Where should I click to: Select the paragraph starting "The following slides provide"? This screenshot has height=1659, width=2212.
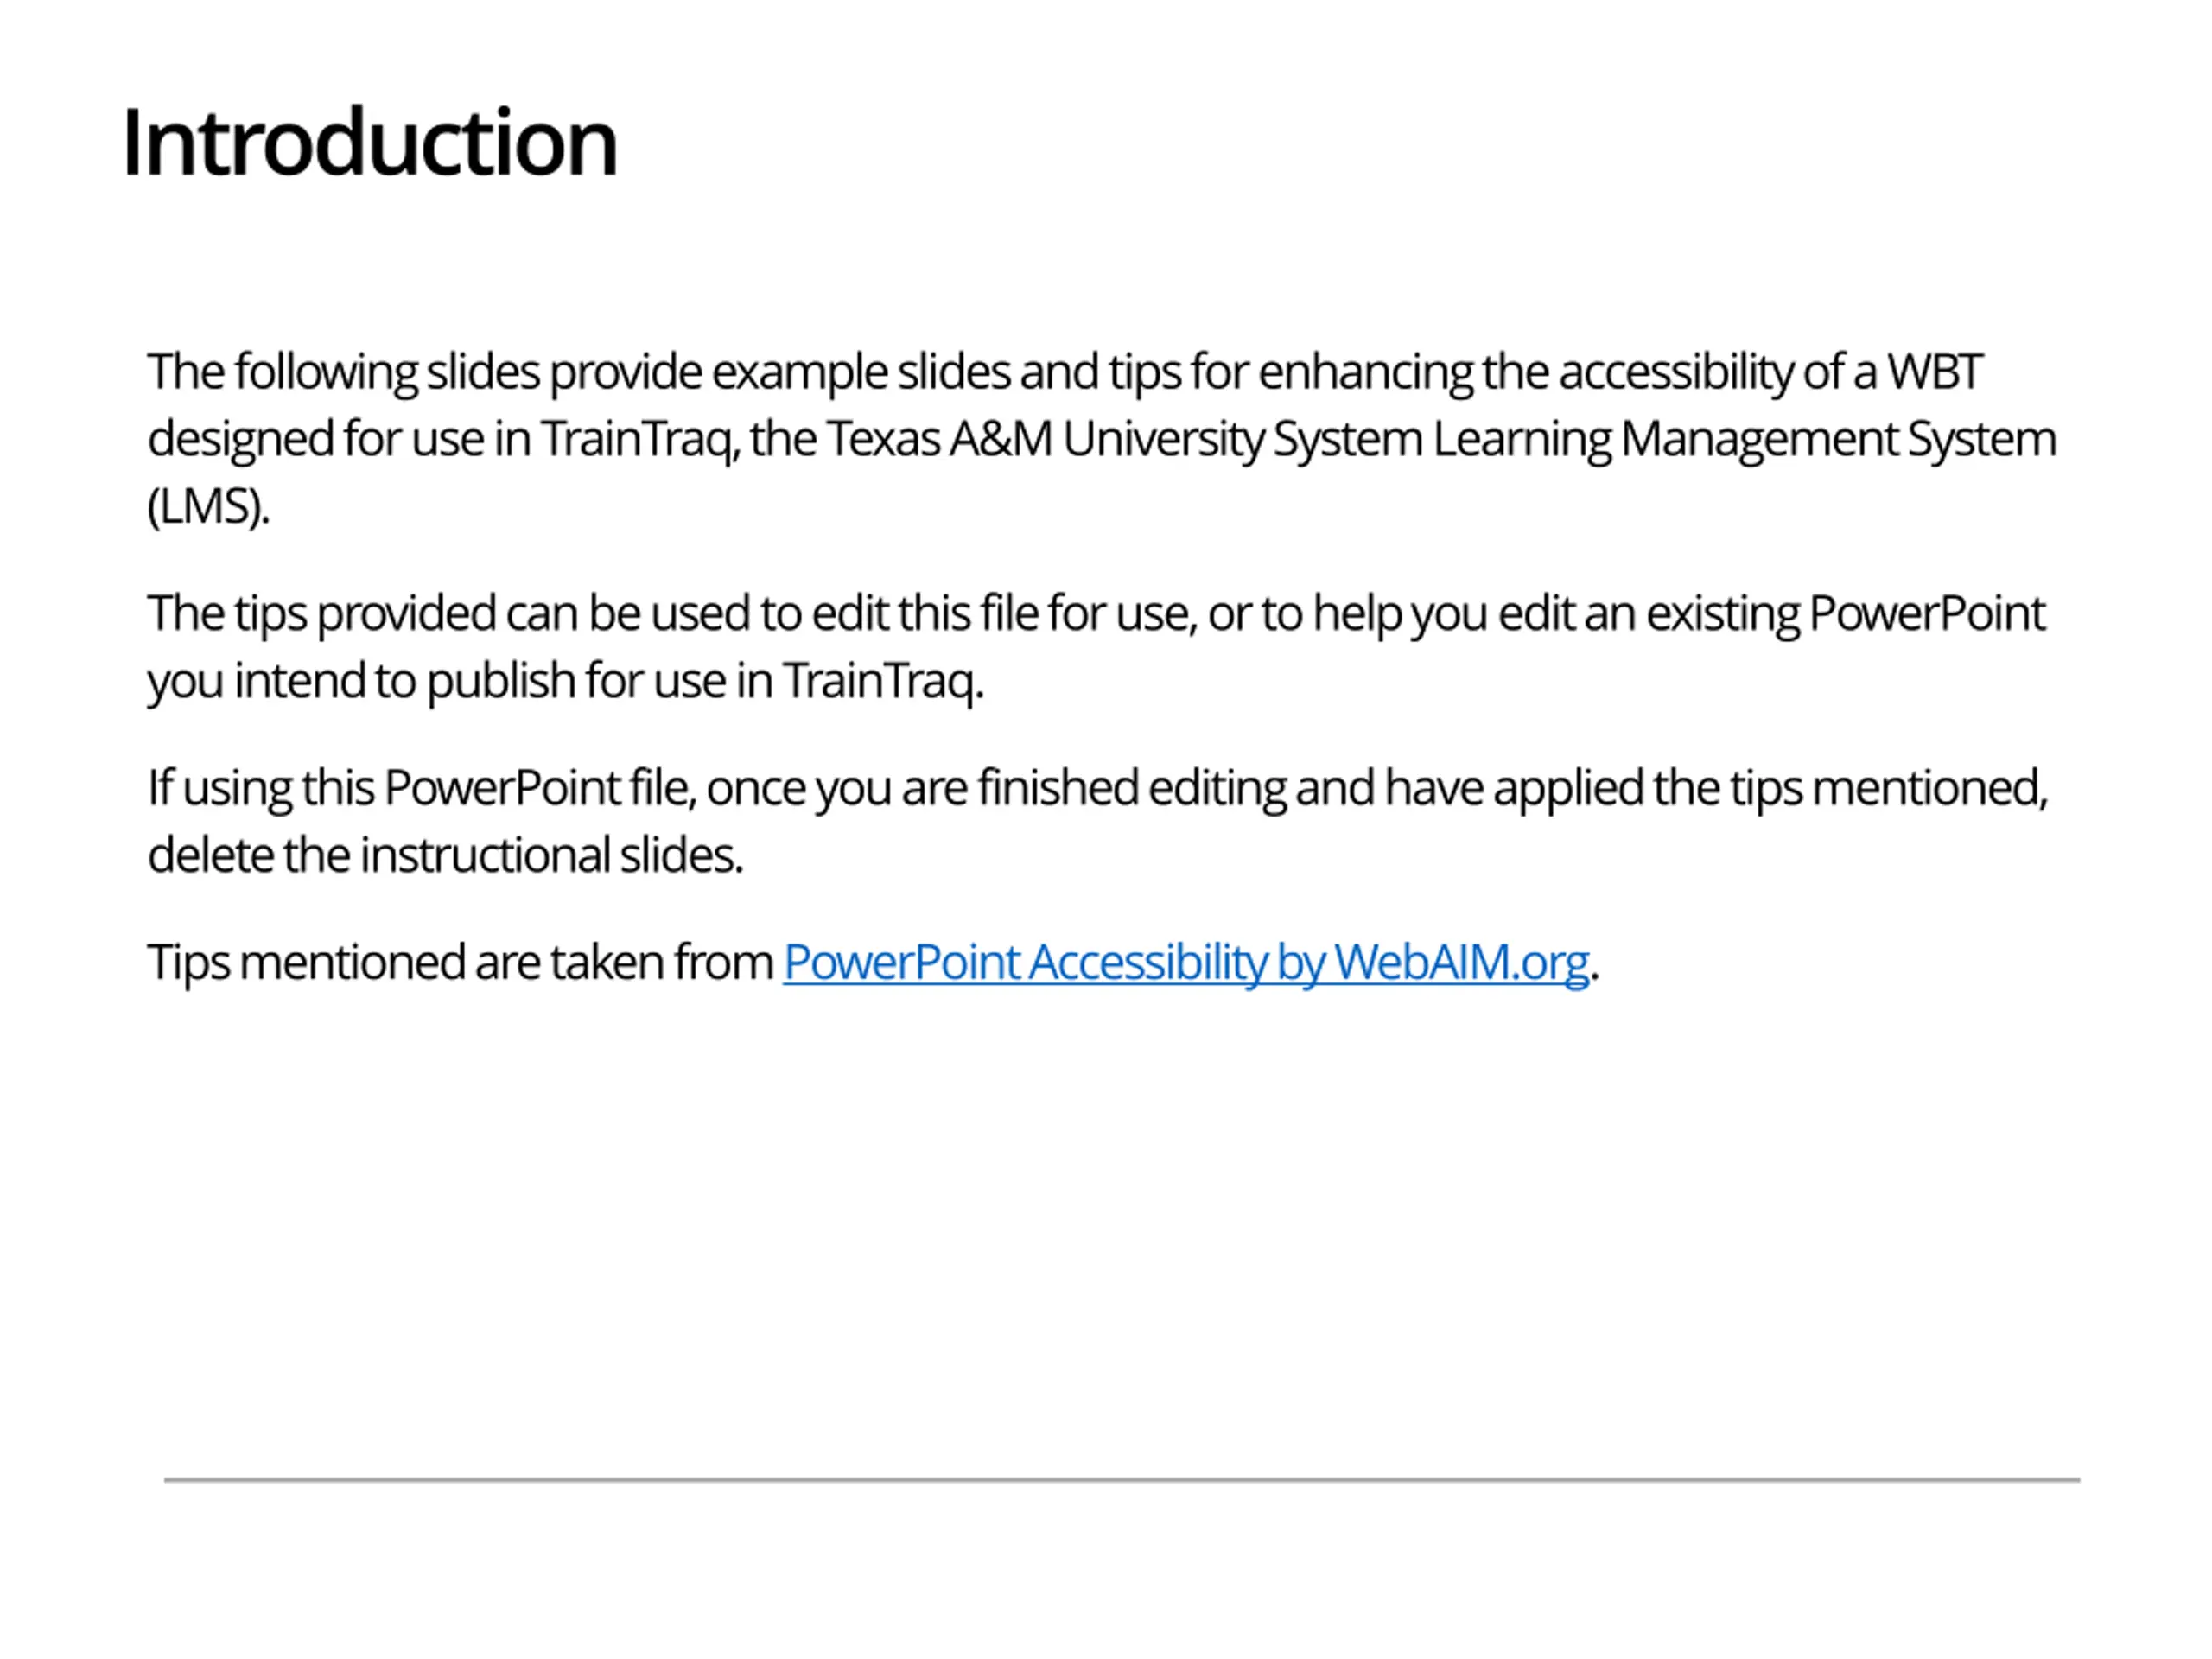(1102, 438)
